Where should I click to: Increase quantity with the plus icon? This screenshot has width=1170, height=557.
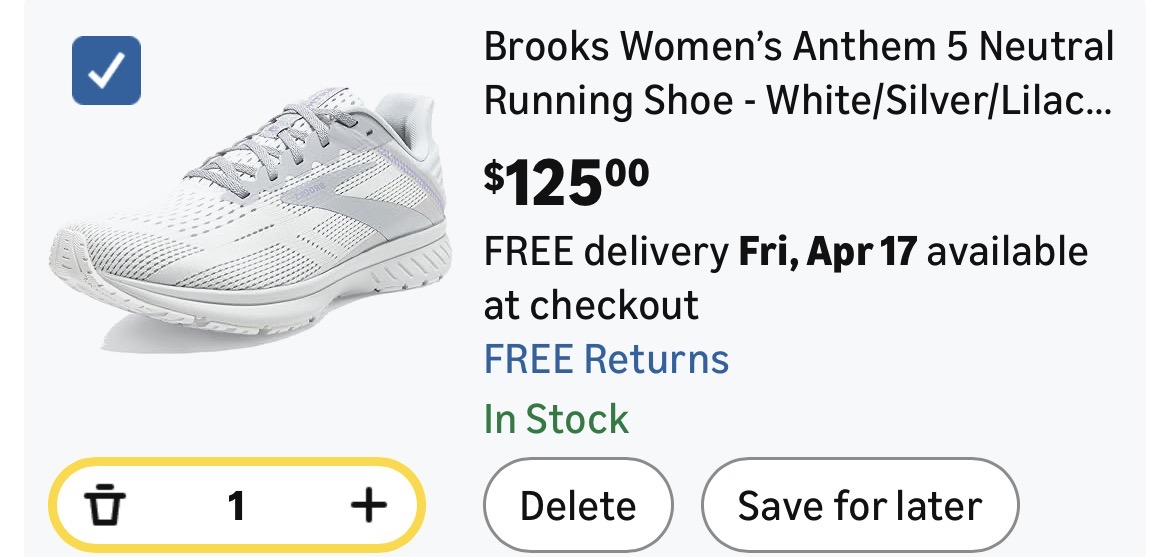[369, 506]
